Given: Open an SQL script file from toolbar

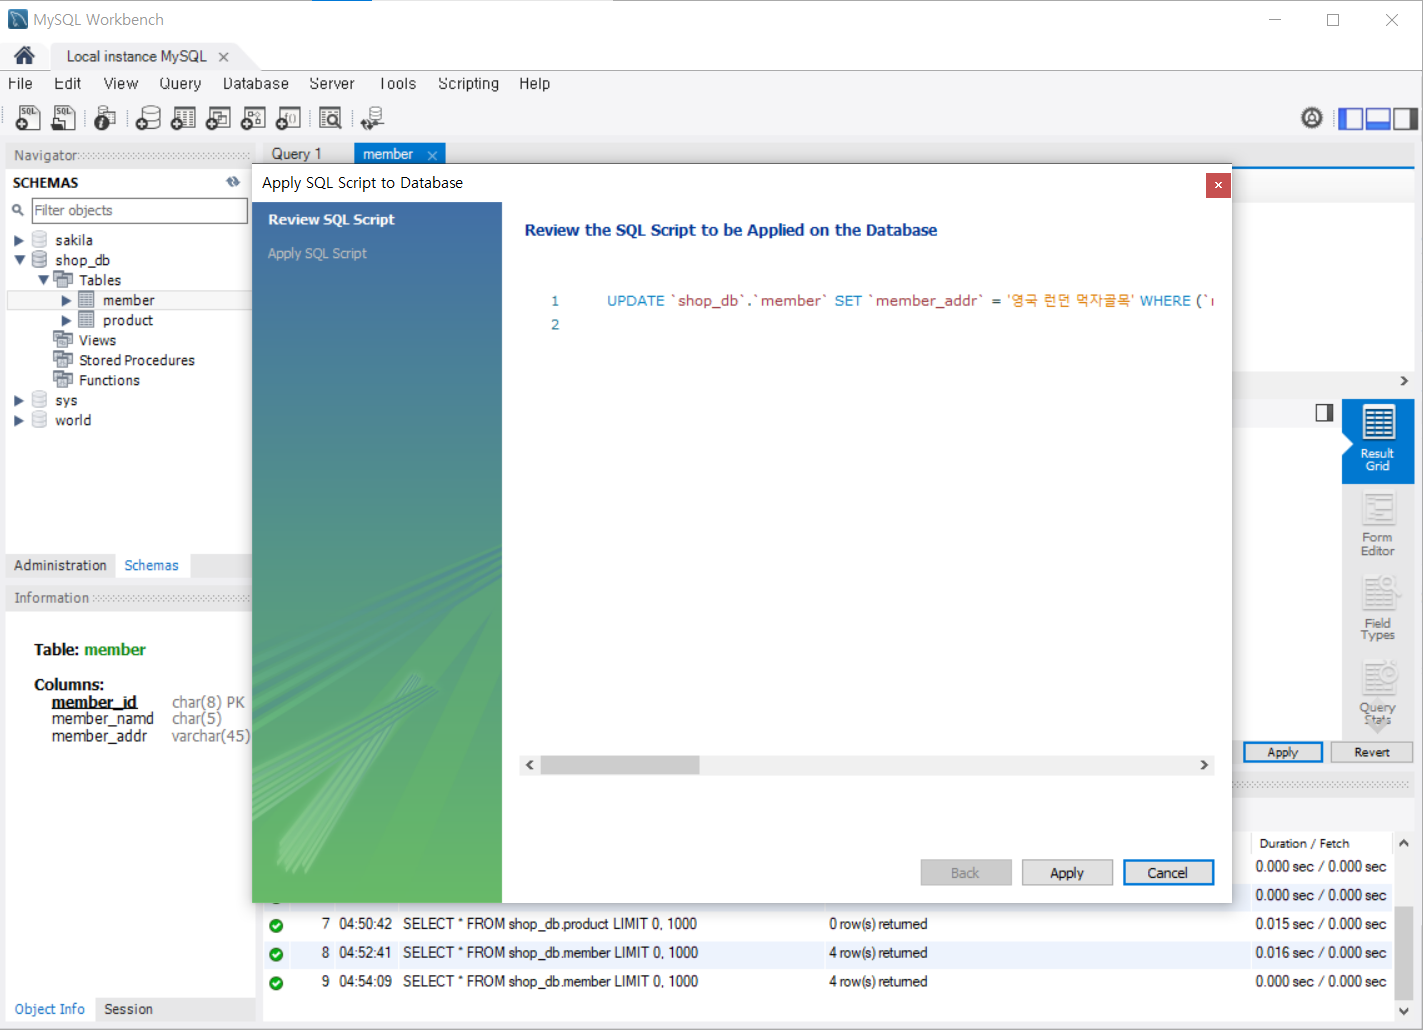Looking at the screenshot, I should click(x=63, y=118).
